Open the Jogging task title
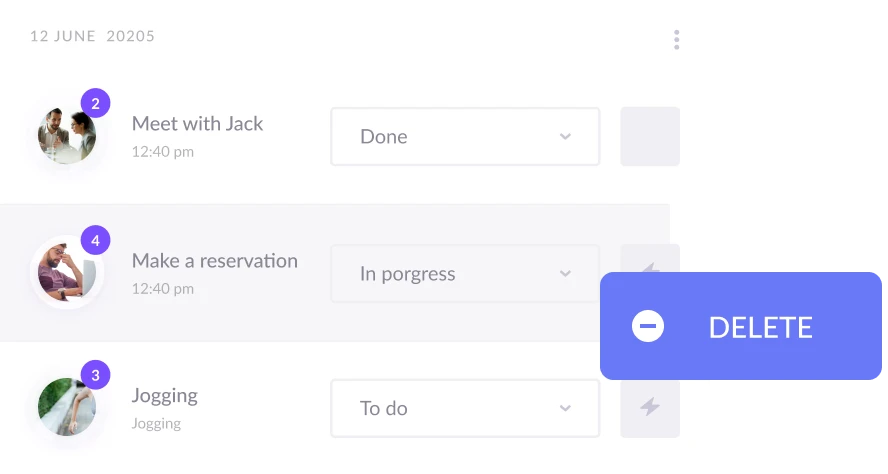888x474 pixels. pos(165,396)
